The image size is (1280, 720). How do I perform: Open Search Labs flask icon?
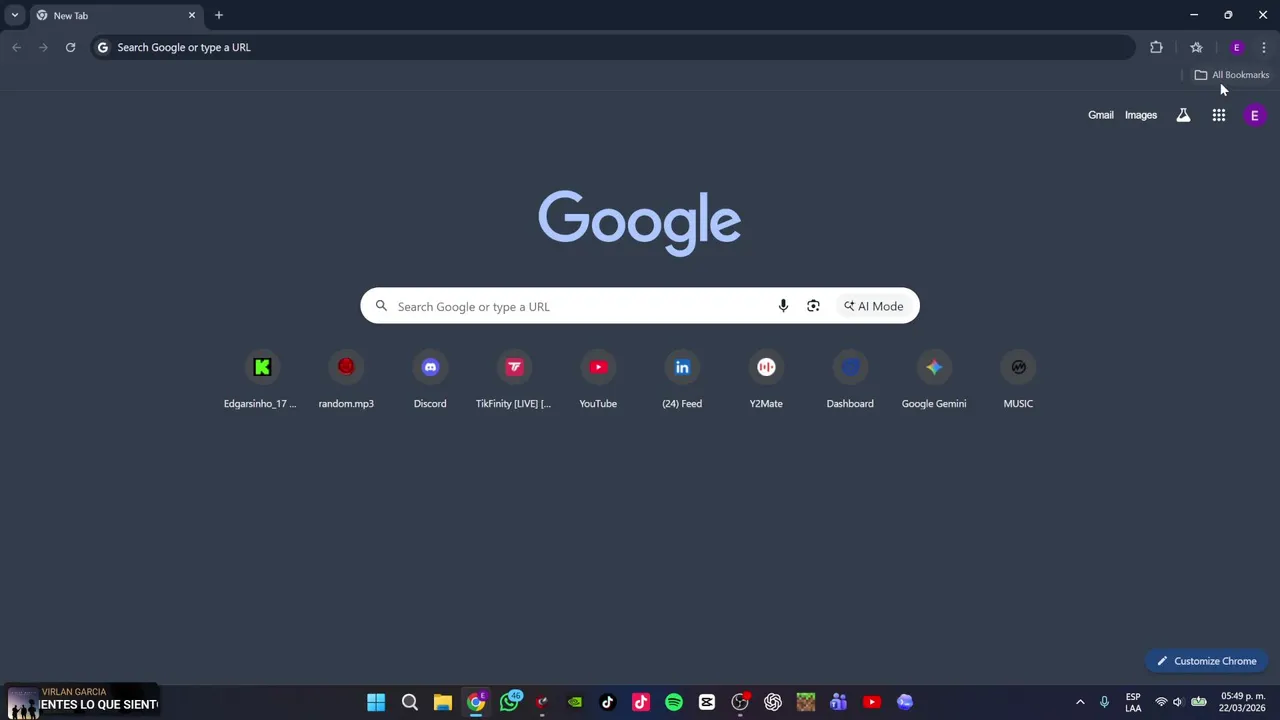[1183, 115]
